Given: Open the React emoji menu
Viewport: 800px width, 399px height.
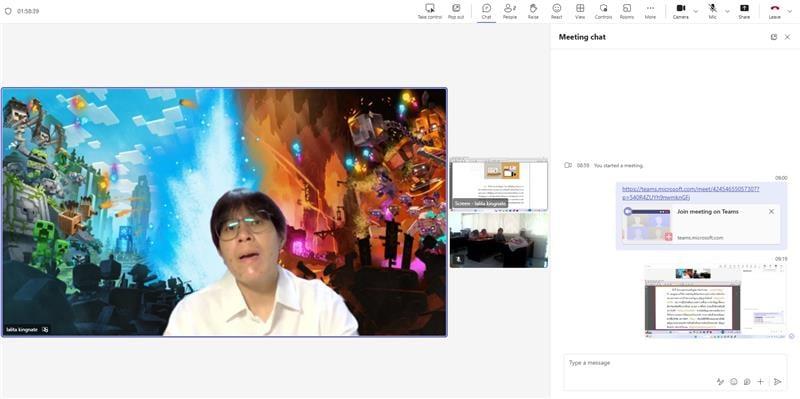Looking at the screenshot, I should coord(557,11).
